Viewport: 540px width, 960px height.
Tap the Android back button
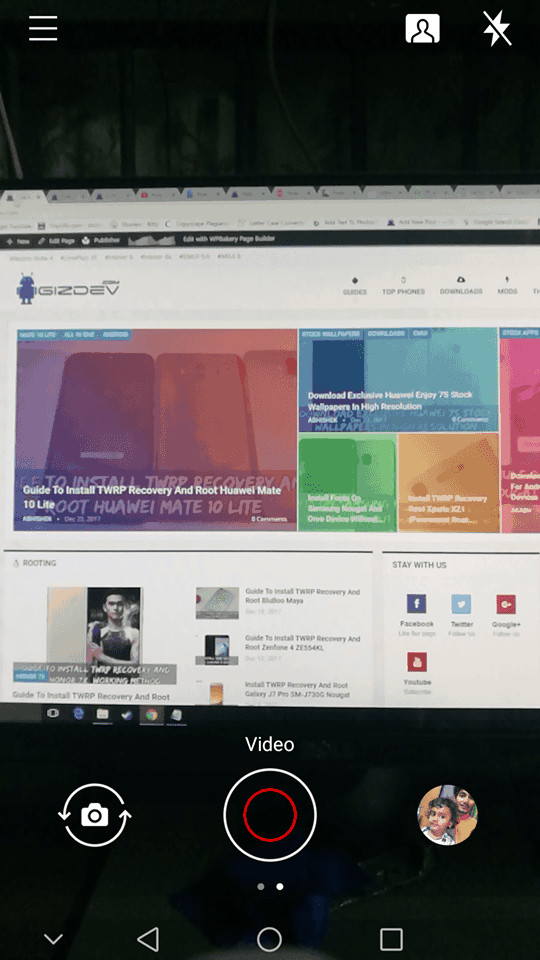tap(148, 939)
